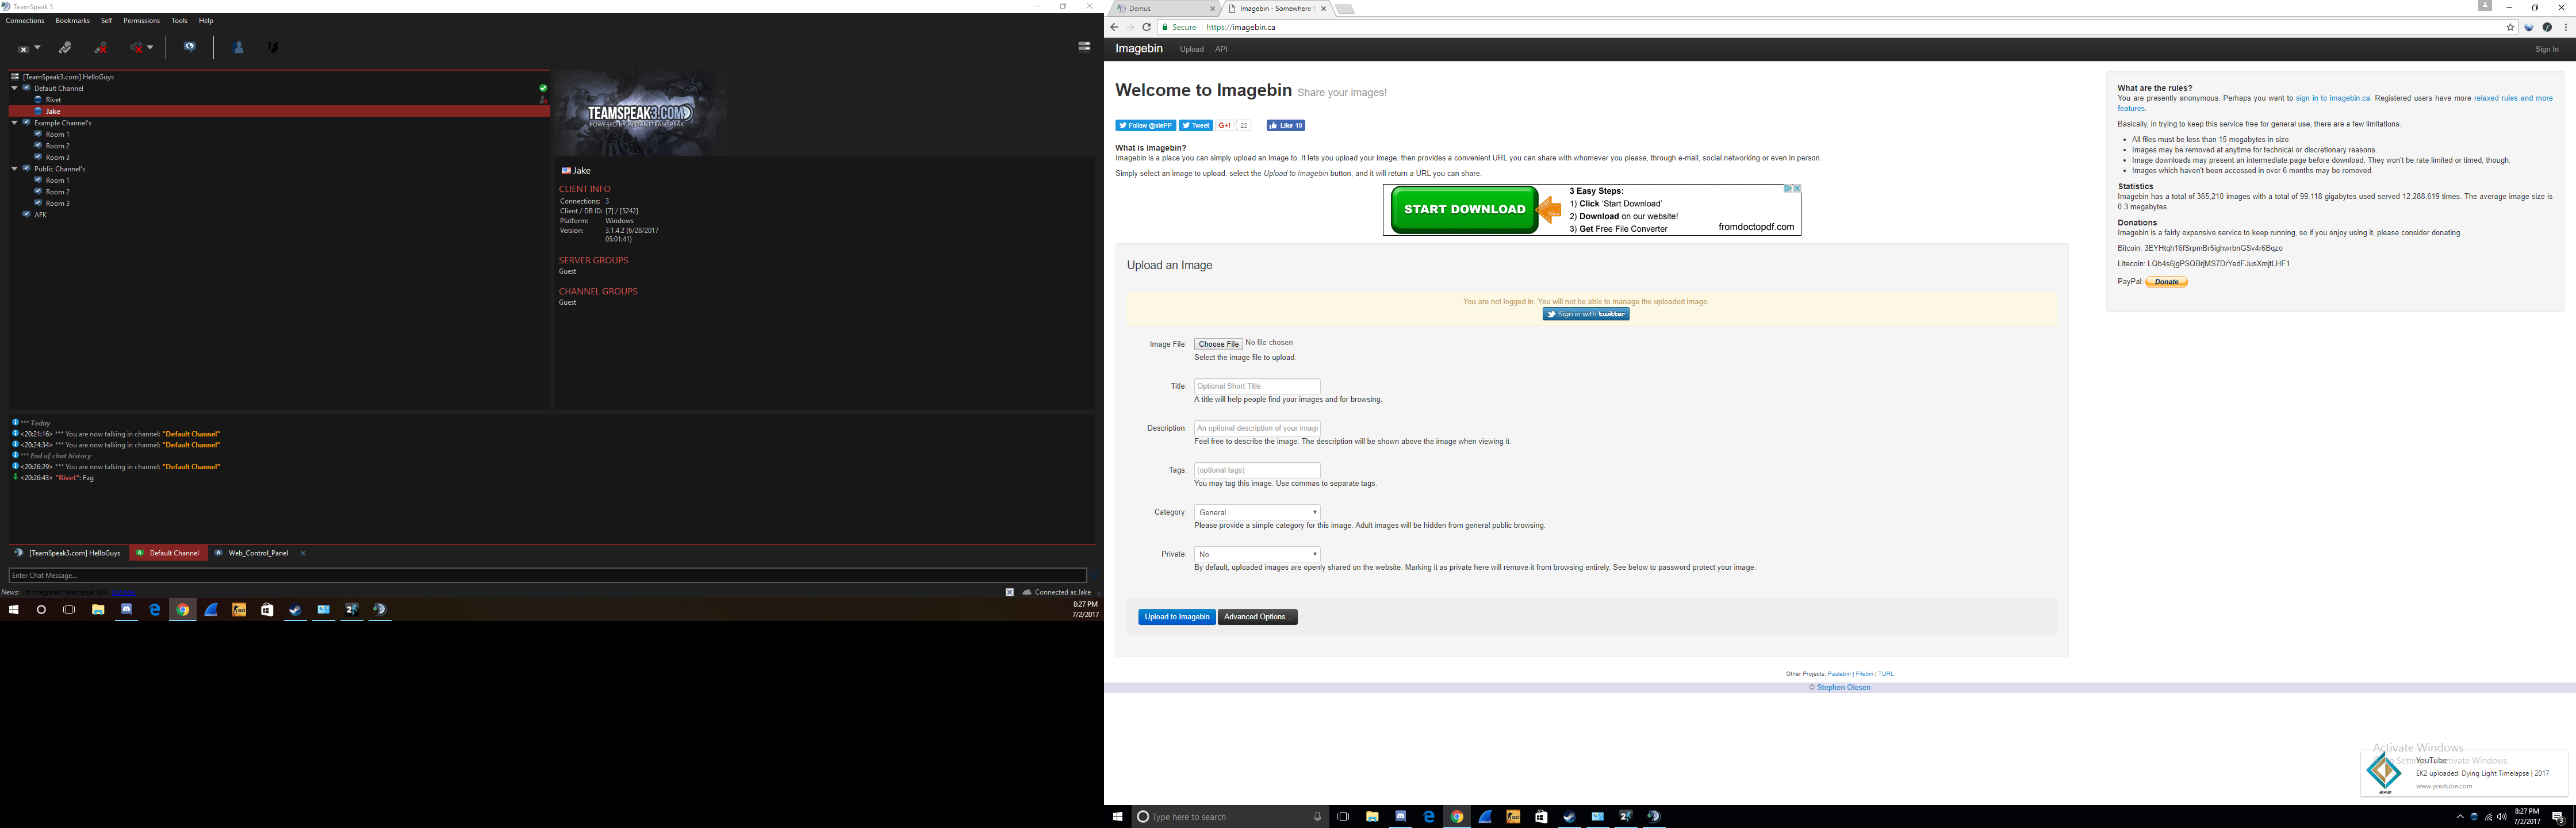Click the optional tags input field
The width and height of the screenshot is (2576, 828).
coord(1257,470)
